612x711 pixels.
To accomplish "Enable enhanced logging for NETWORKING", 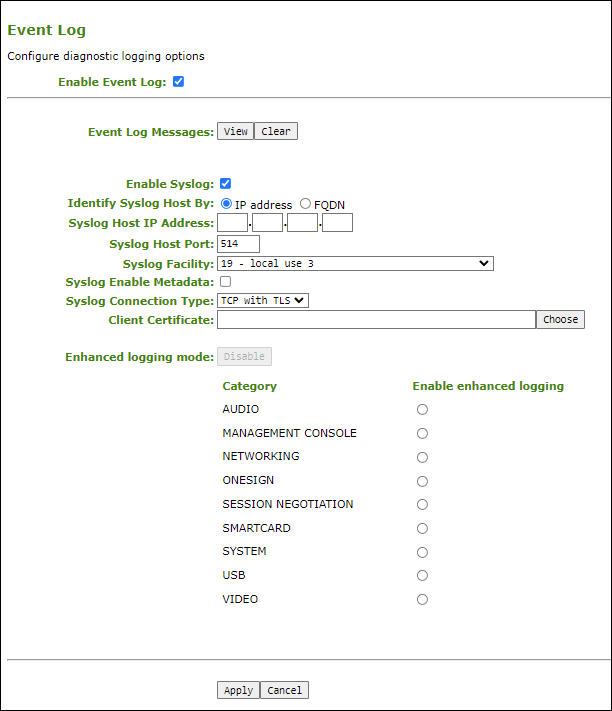I will point(423,457).
